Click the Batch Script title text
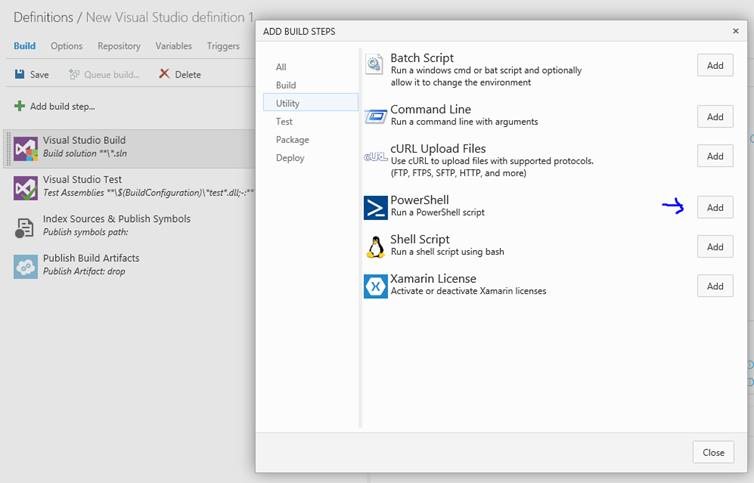The image size is (754, 483). 422,58
